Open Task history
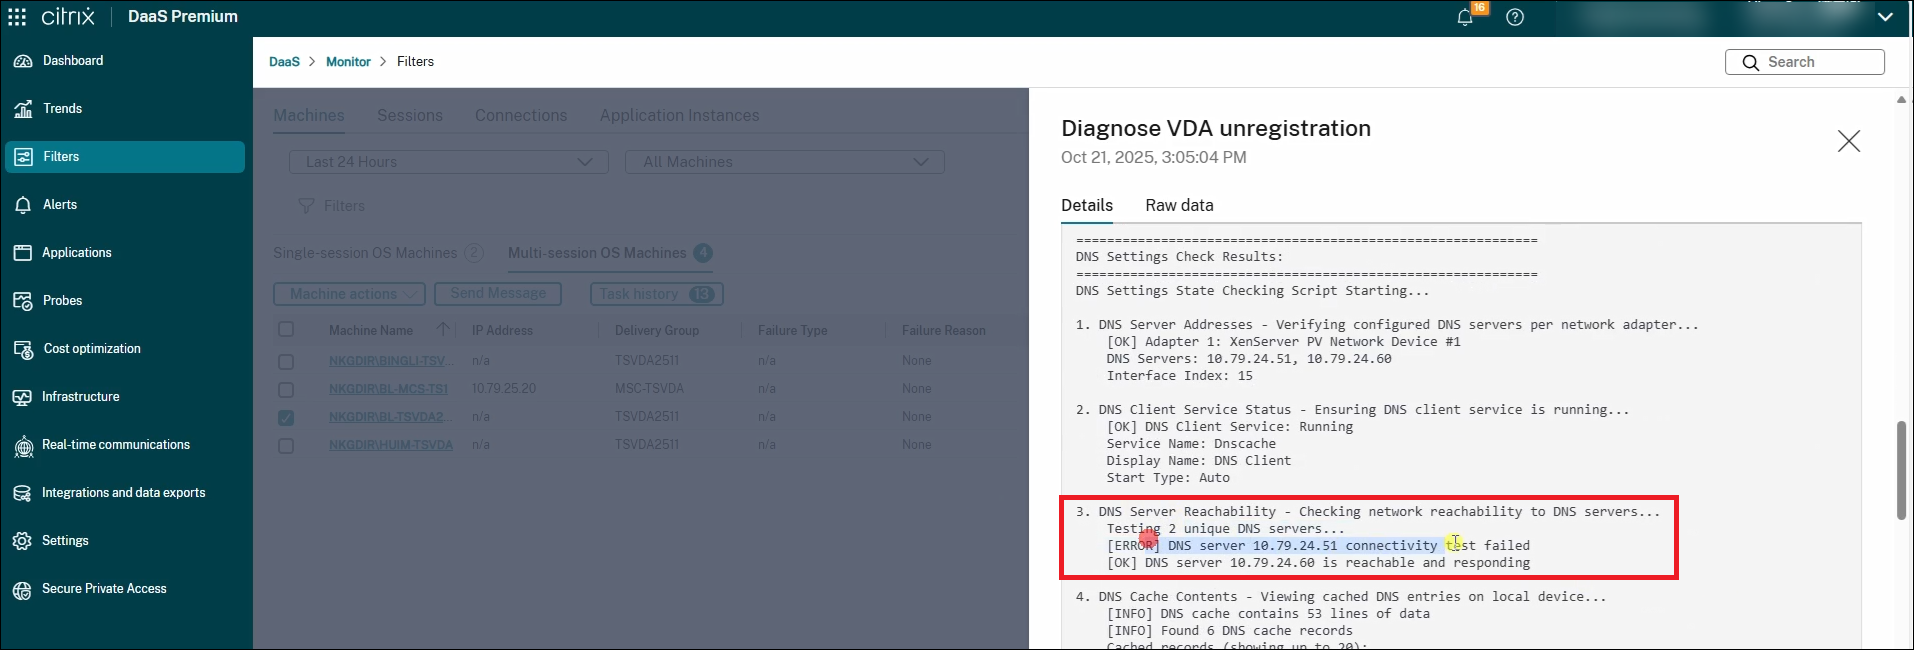This screenshot has width=1914, height=650. (656, 294)
